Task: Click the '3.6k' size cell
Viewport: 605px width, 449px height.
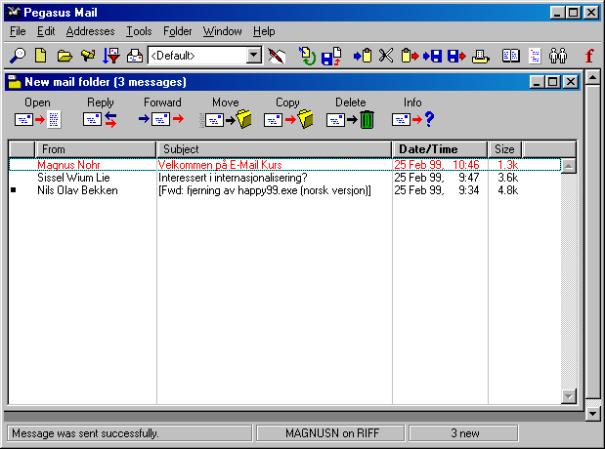Action: click(x=507, y=177)
